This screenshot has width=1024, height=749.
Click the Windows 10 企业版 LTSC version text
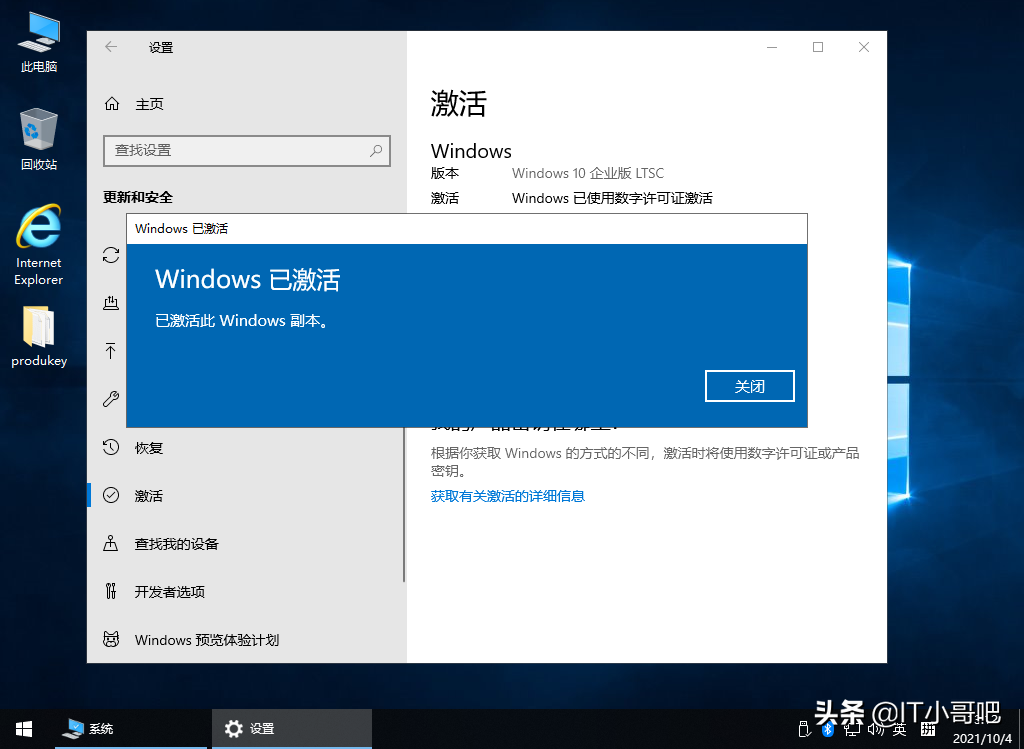click(588, 173)
